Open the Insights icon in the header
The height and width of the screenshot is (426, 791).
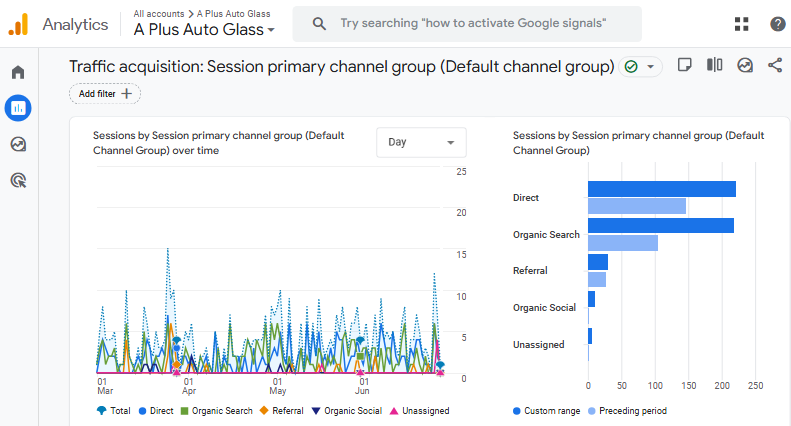745,65
